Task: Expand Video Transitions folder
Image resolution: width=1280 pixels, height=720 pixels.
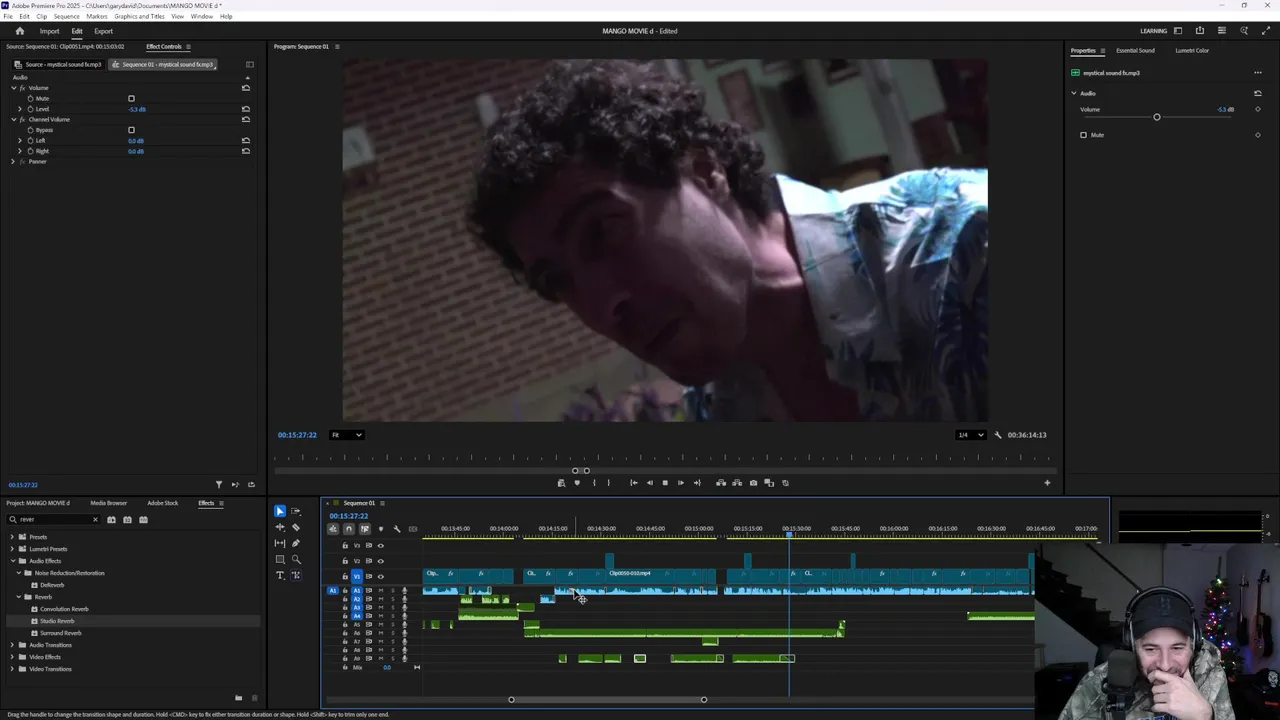Action: [12, 669]
